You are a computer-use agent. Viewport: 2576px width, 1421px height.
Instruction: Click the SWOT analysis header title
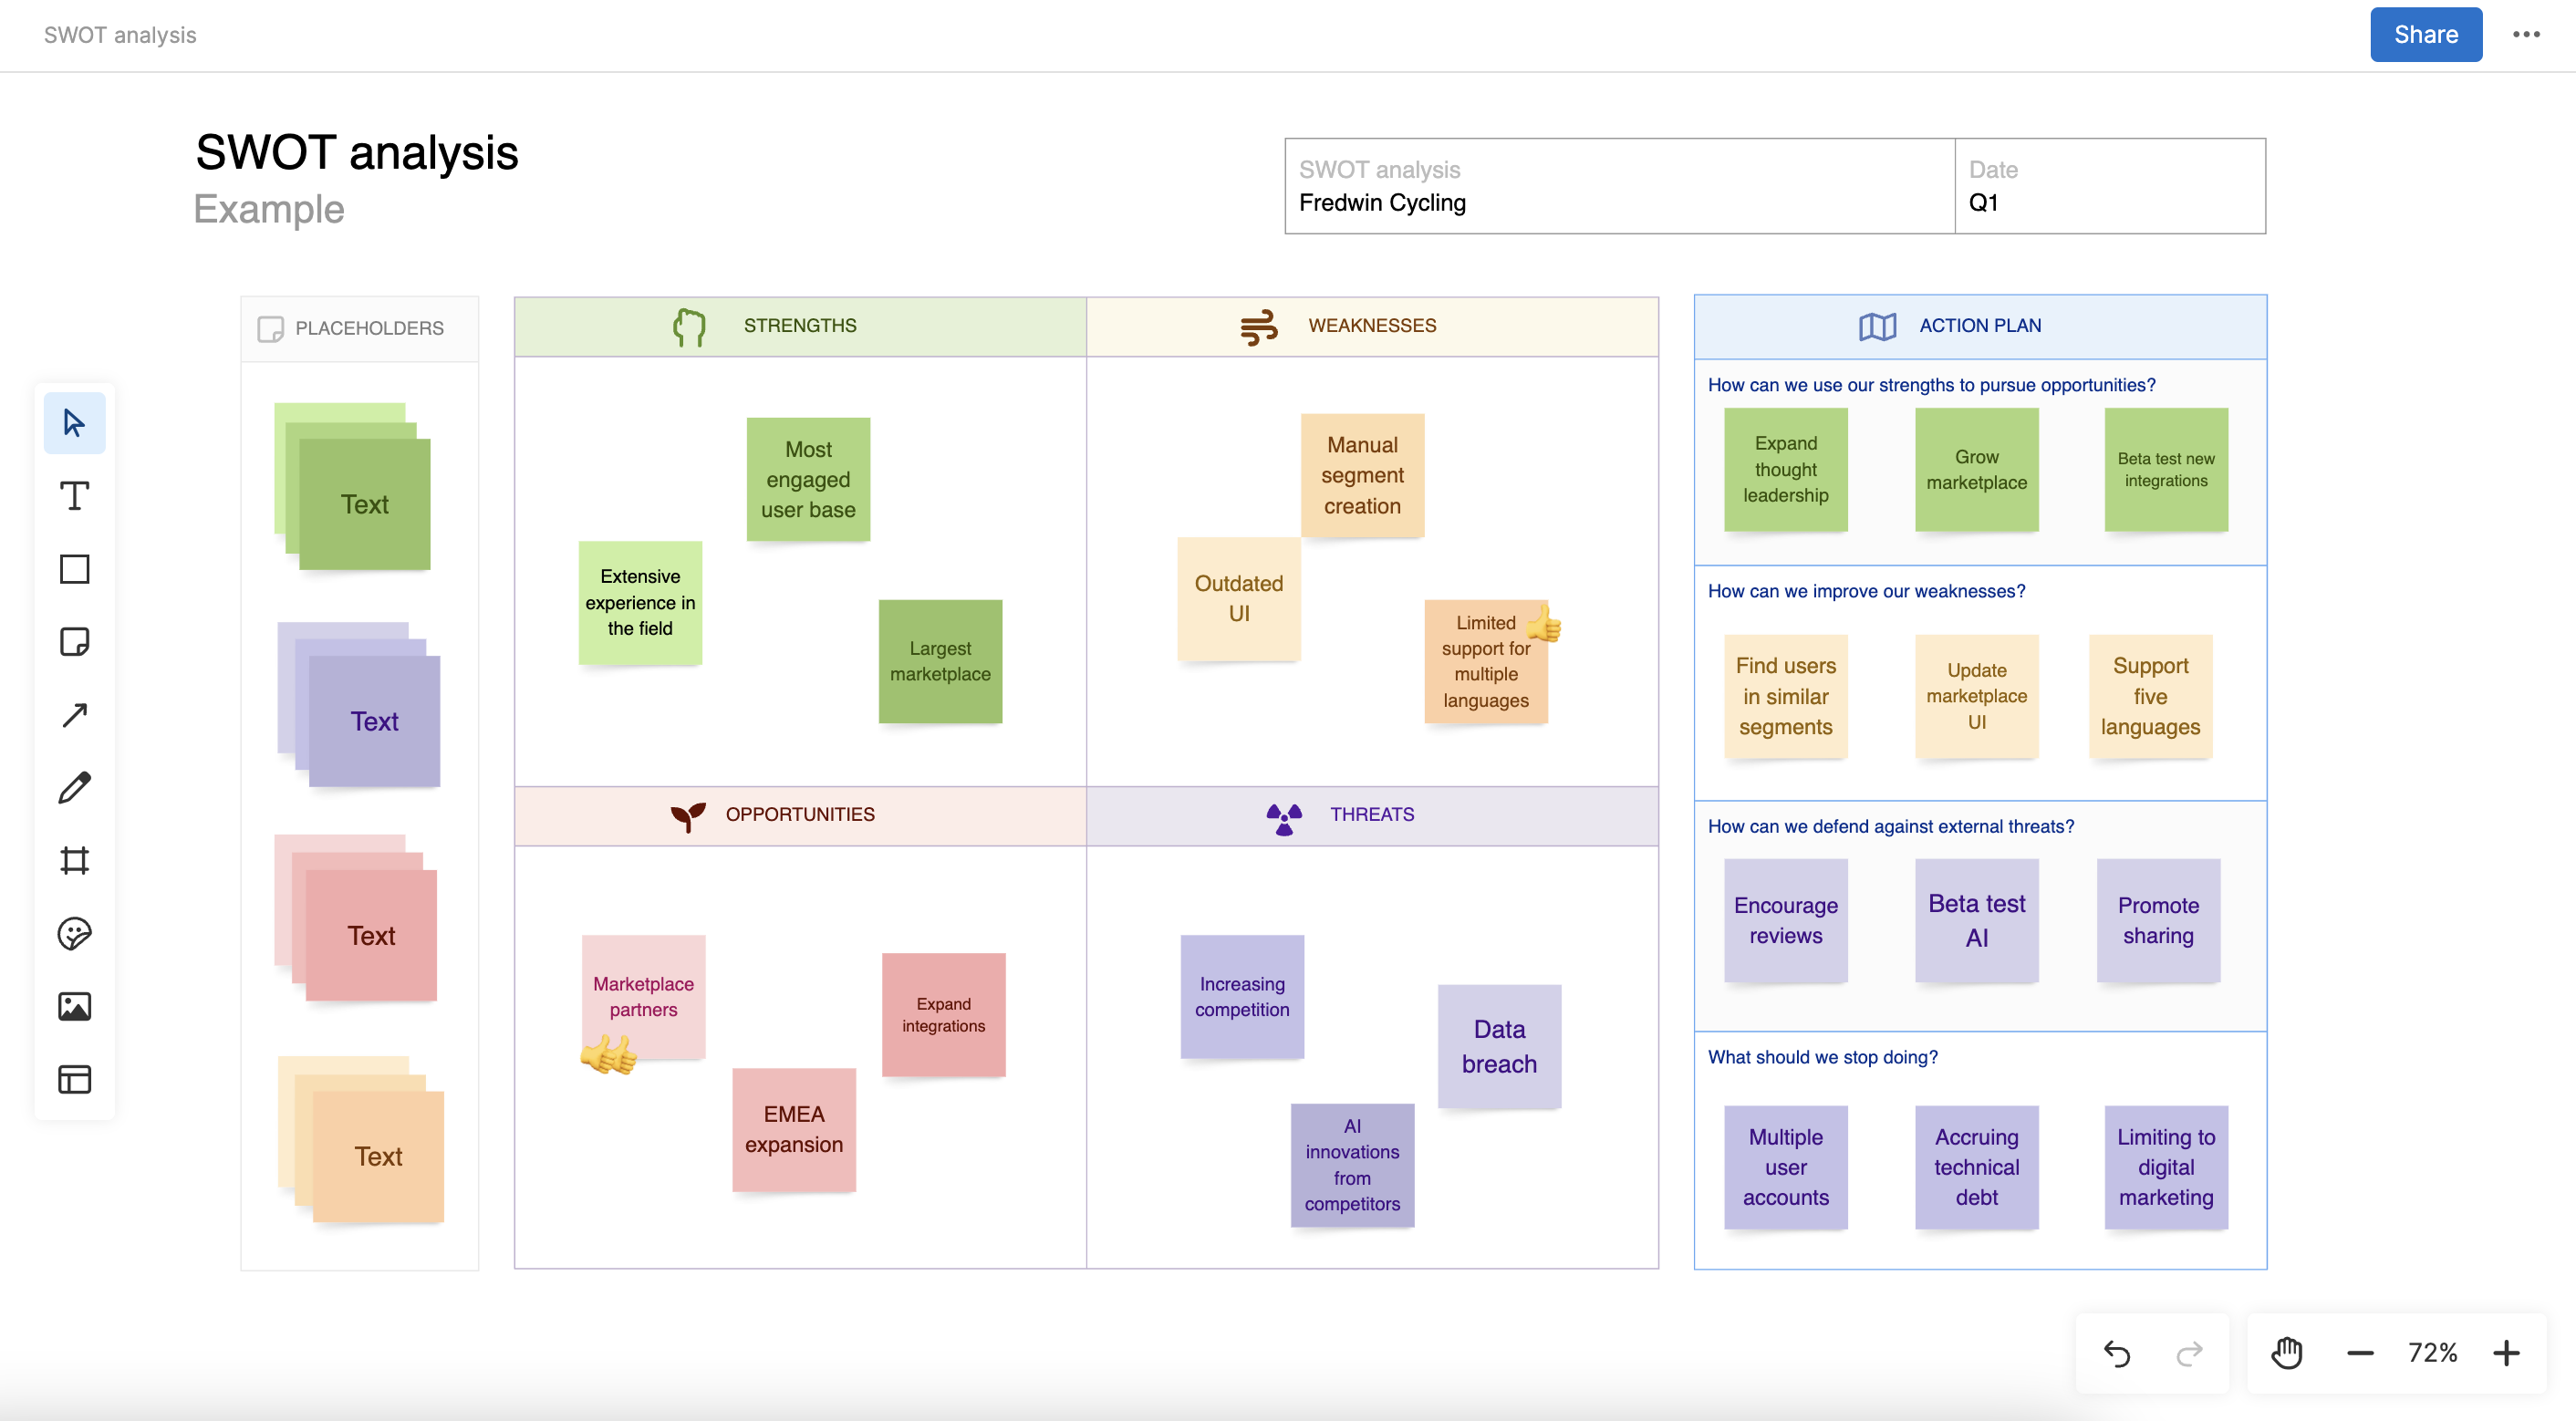pyautogui.click(x=357, y=152)
